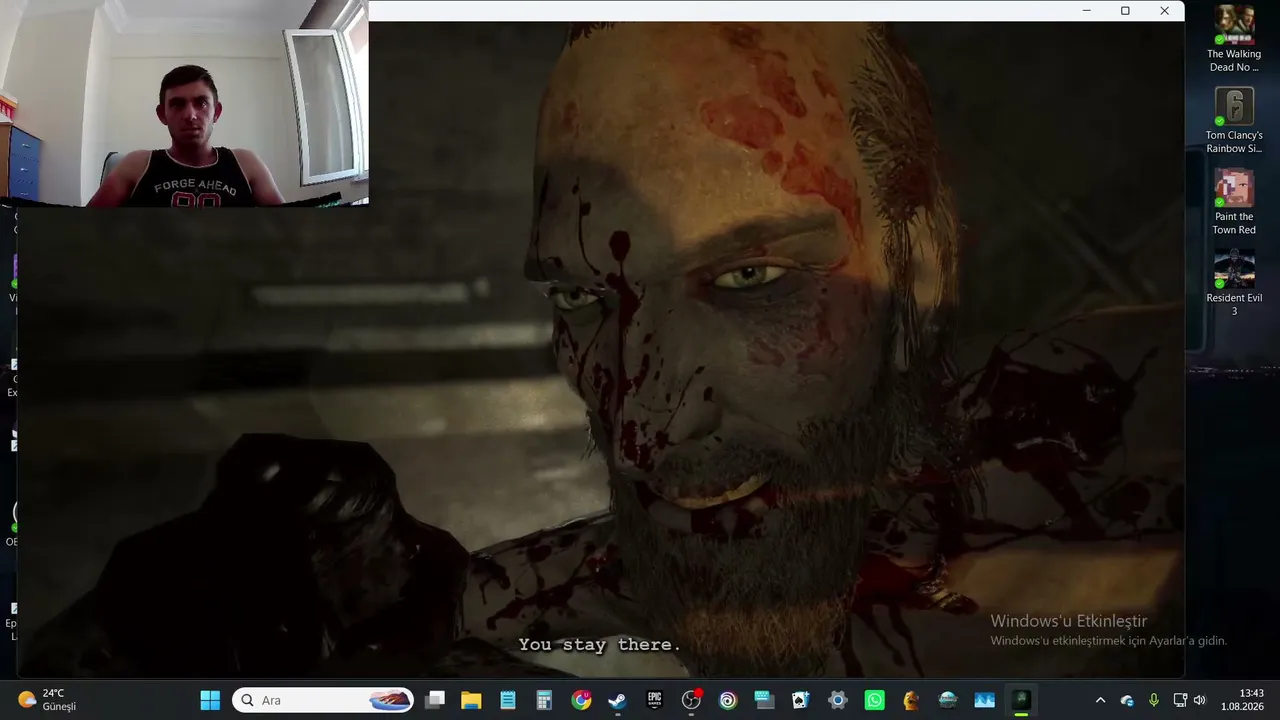Open Notepad from the taskbar
This screenshot has height=720, width=1280.
tap(508, 700)
